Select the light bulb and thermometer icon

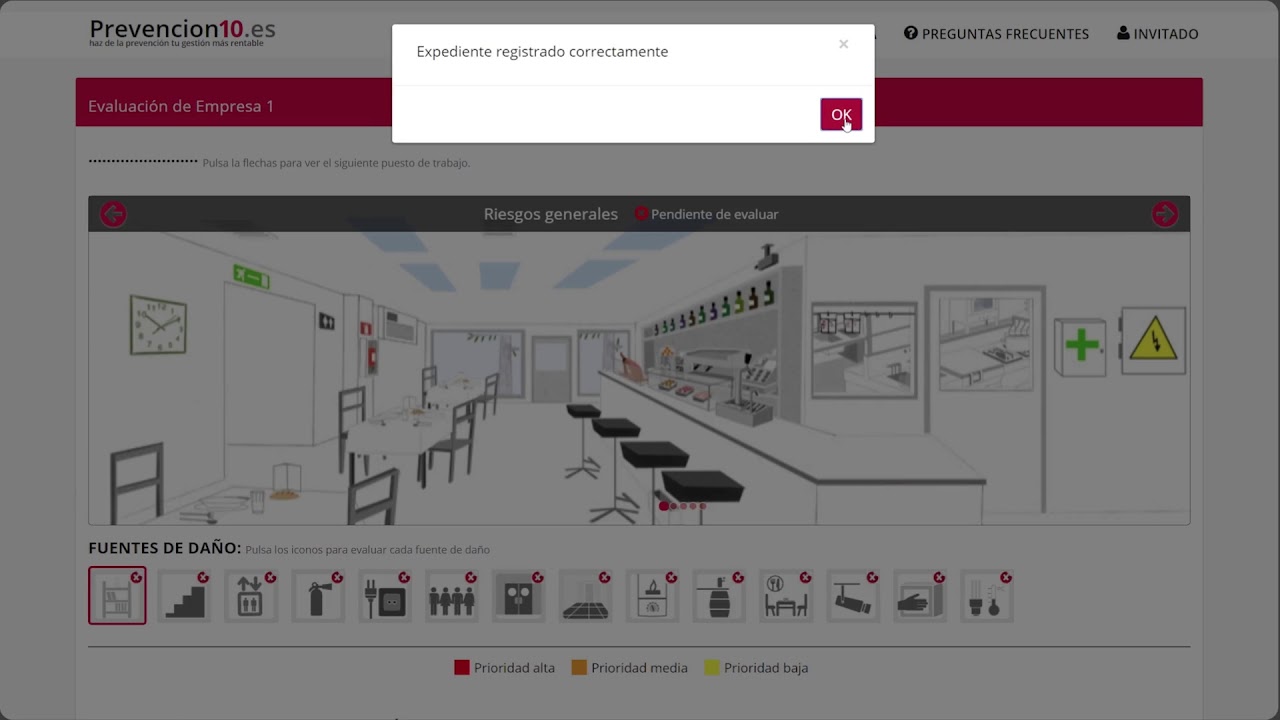988,596
